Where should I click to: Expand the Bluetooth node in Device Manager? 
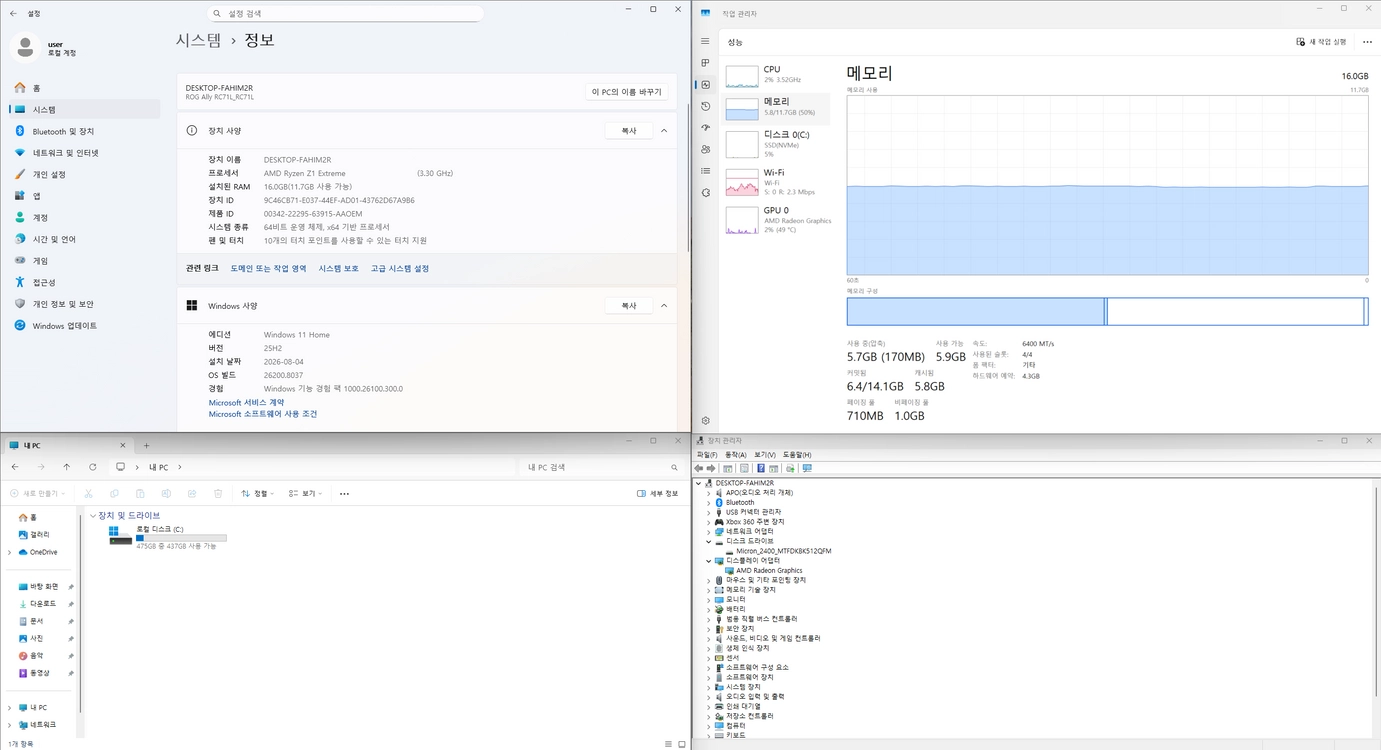[709, 503]
